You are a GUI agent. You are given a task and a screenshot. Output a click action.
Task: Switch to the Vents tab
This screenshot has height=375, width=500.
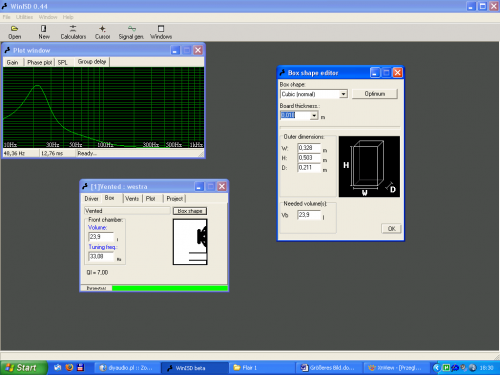tap(132, 199)
